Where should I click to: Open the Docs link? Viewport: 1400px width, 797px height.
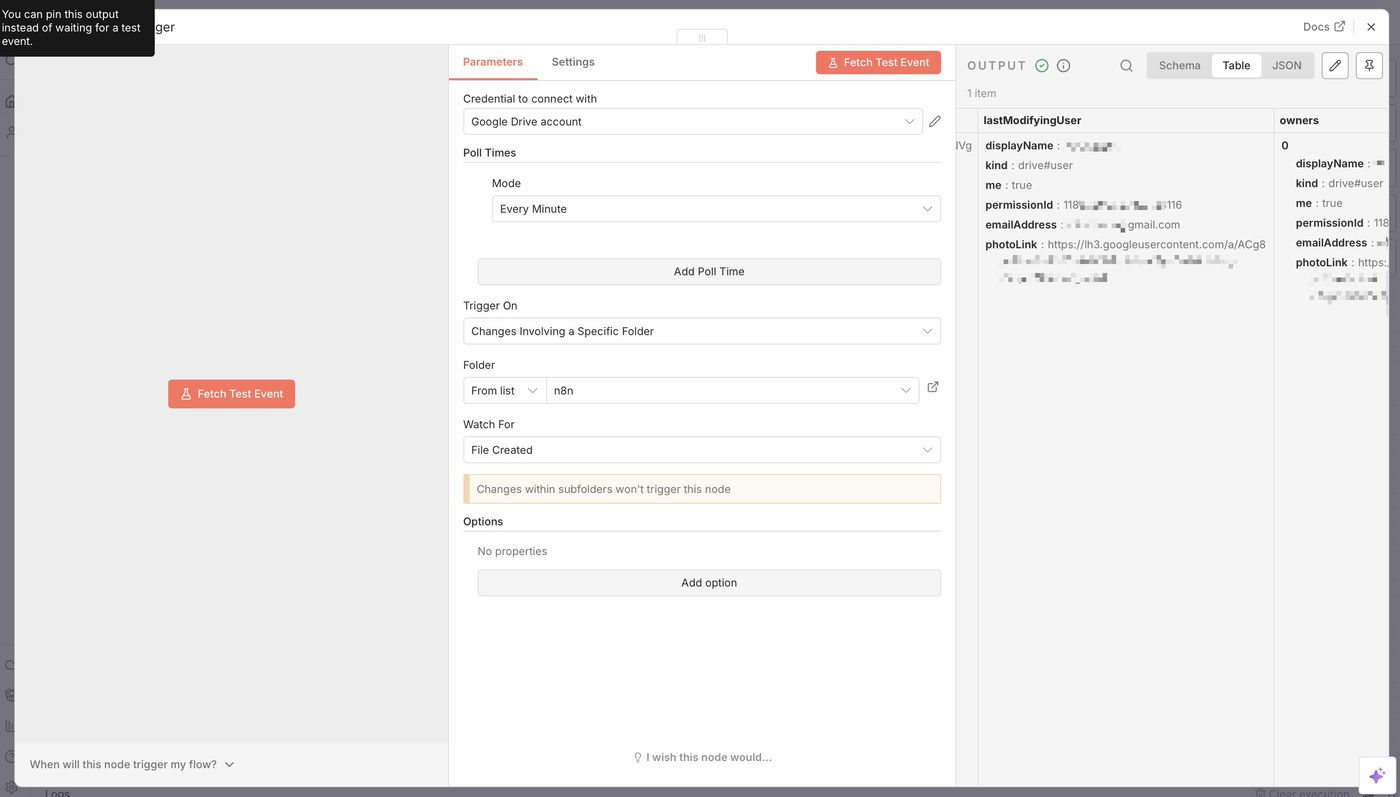tap(1323, 27)
